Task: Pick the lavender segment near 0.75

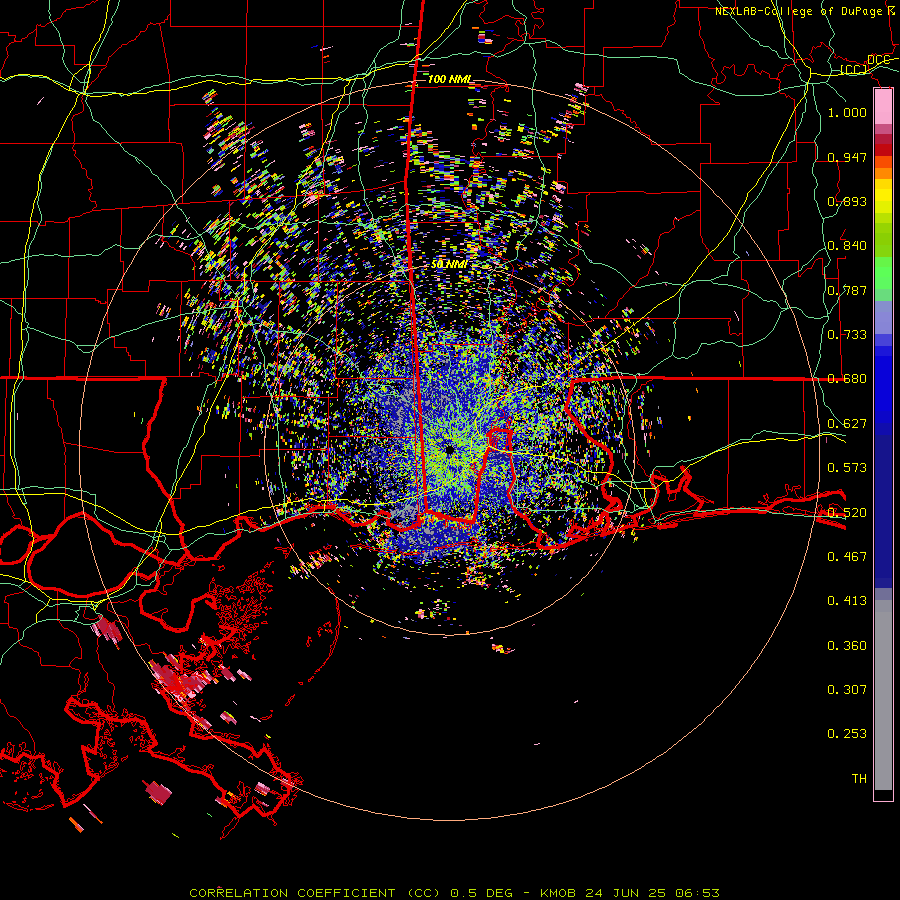Action: 883,317
